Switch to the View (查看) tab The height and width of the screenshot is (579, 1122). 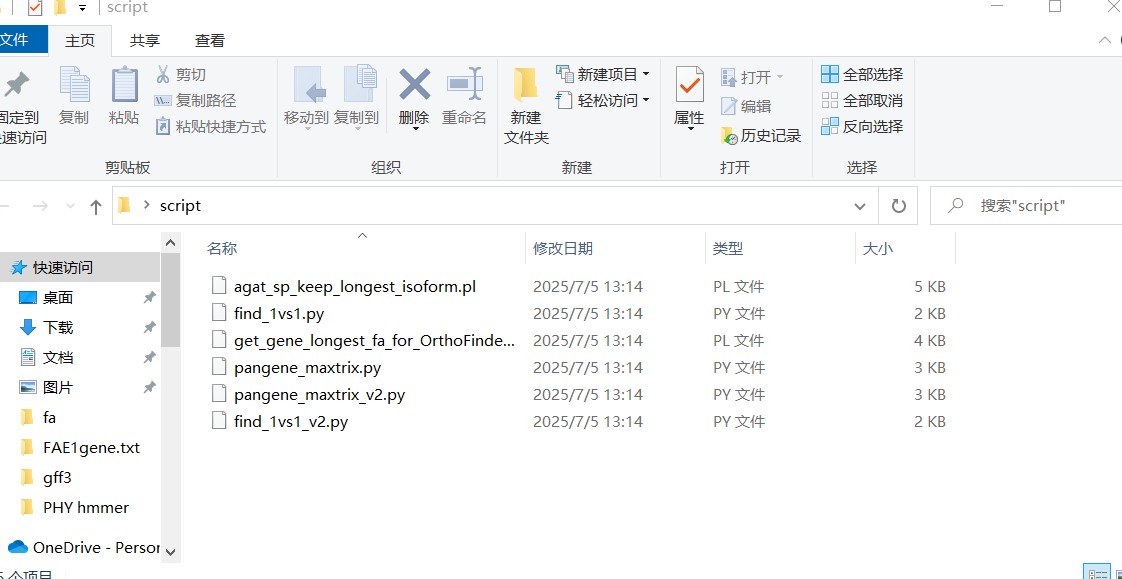[210, 41]
